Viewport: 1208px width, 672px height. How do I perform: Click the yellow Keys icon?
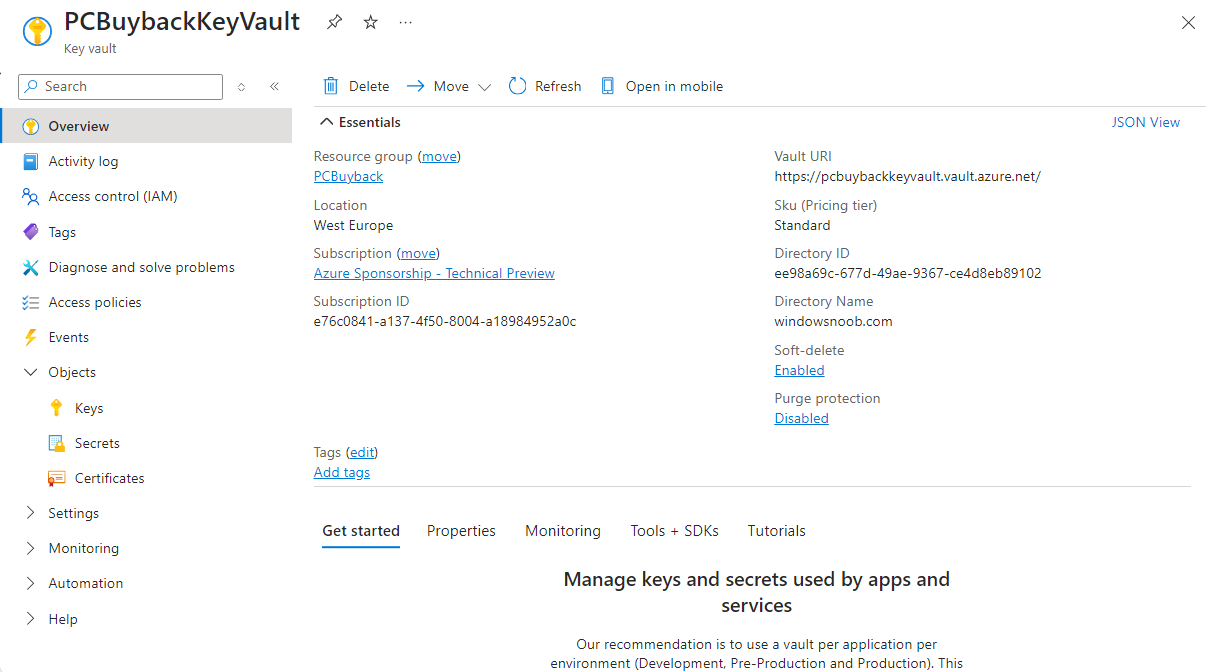[56, 408]
